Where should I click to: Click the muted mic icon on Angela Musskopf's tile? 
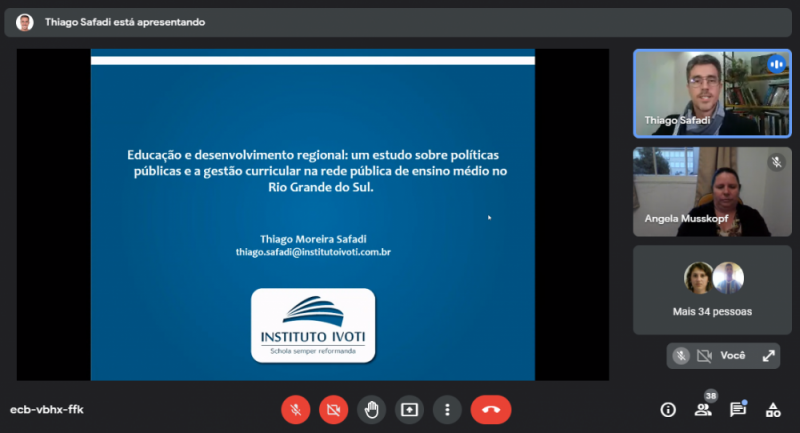777,162
